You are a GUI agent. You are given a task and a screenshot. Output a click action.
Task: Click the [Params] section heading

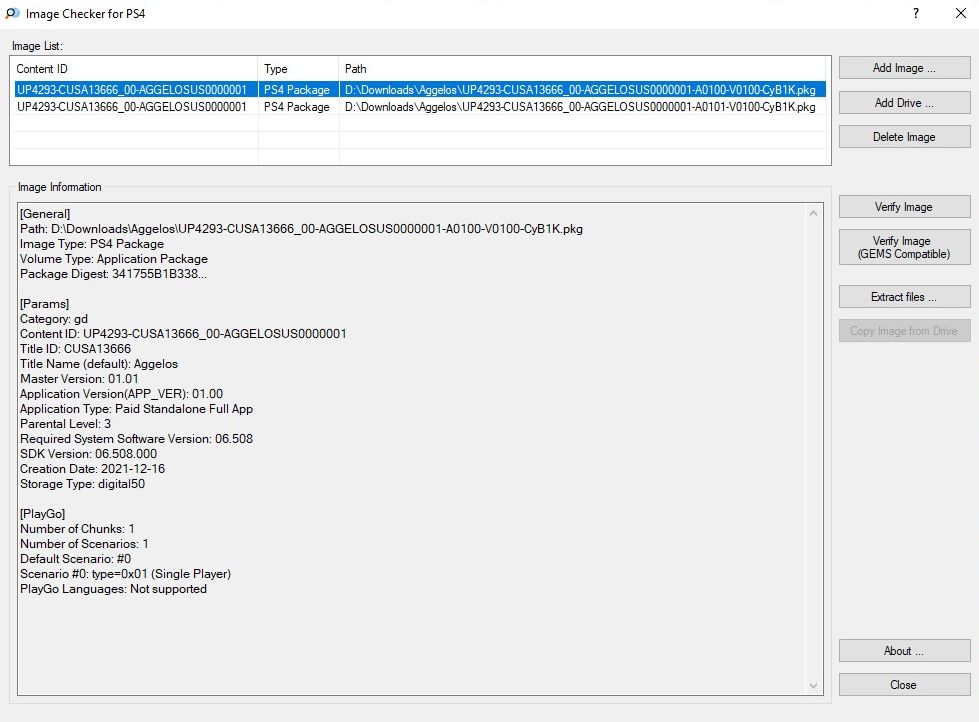click(44, 304)
